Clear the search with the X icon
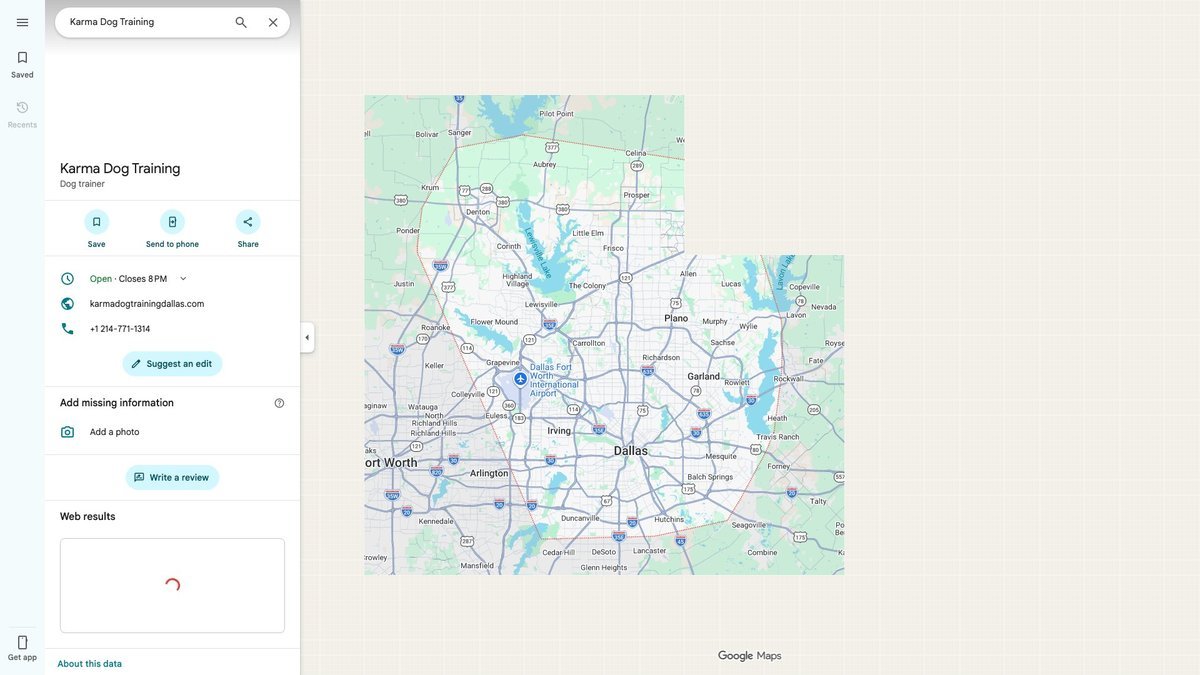1200x675 pixels. pyautogui.click(x=273, y=22)
